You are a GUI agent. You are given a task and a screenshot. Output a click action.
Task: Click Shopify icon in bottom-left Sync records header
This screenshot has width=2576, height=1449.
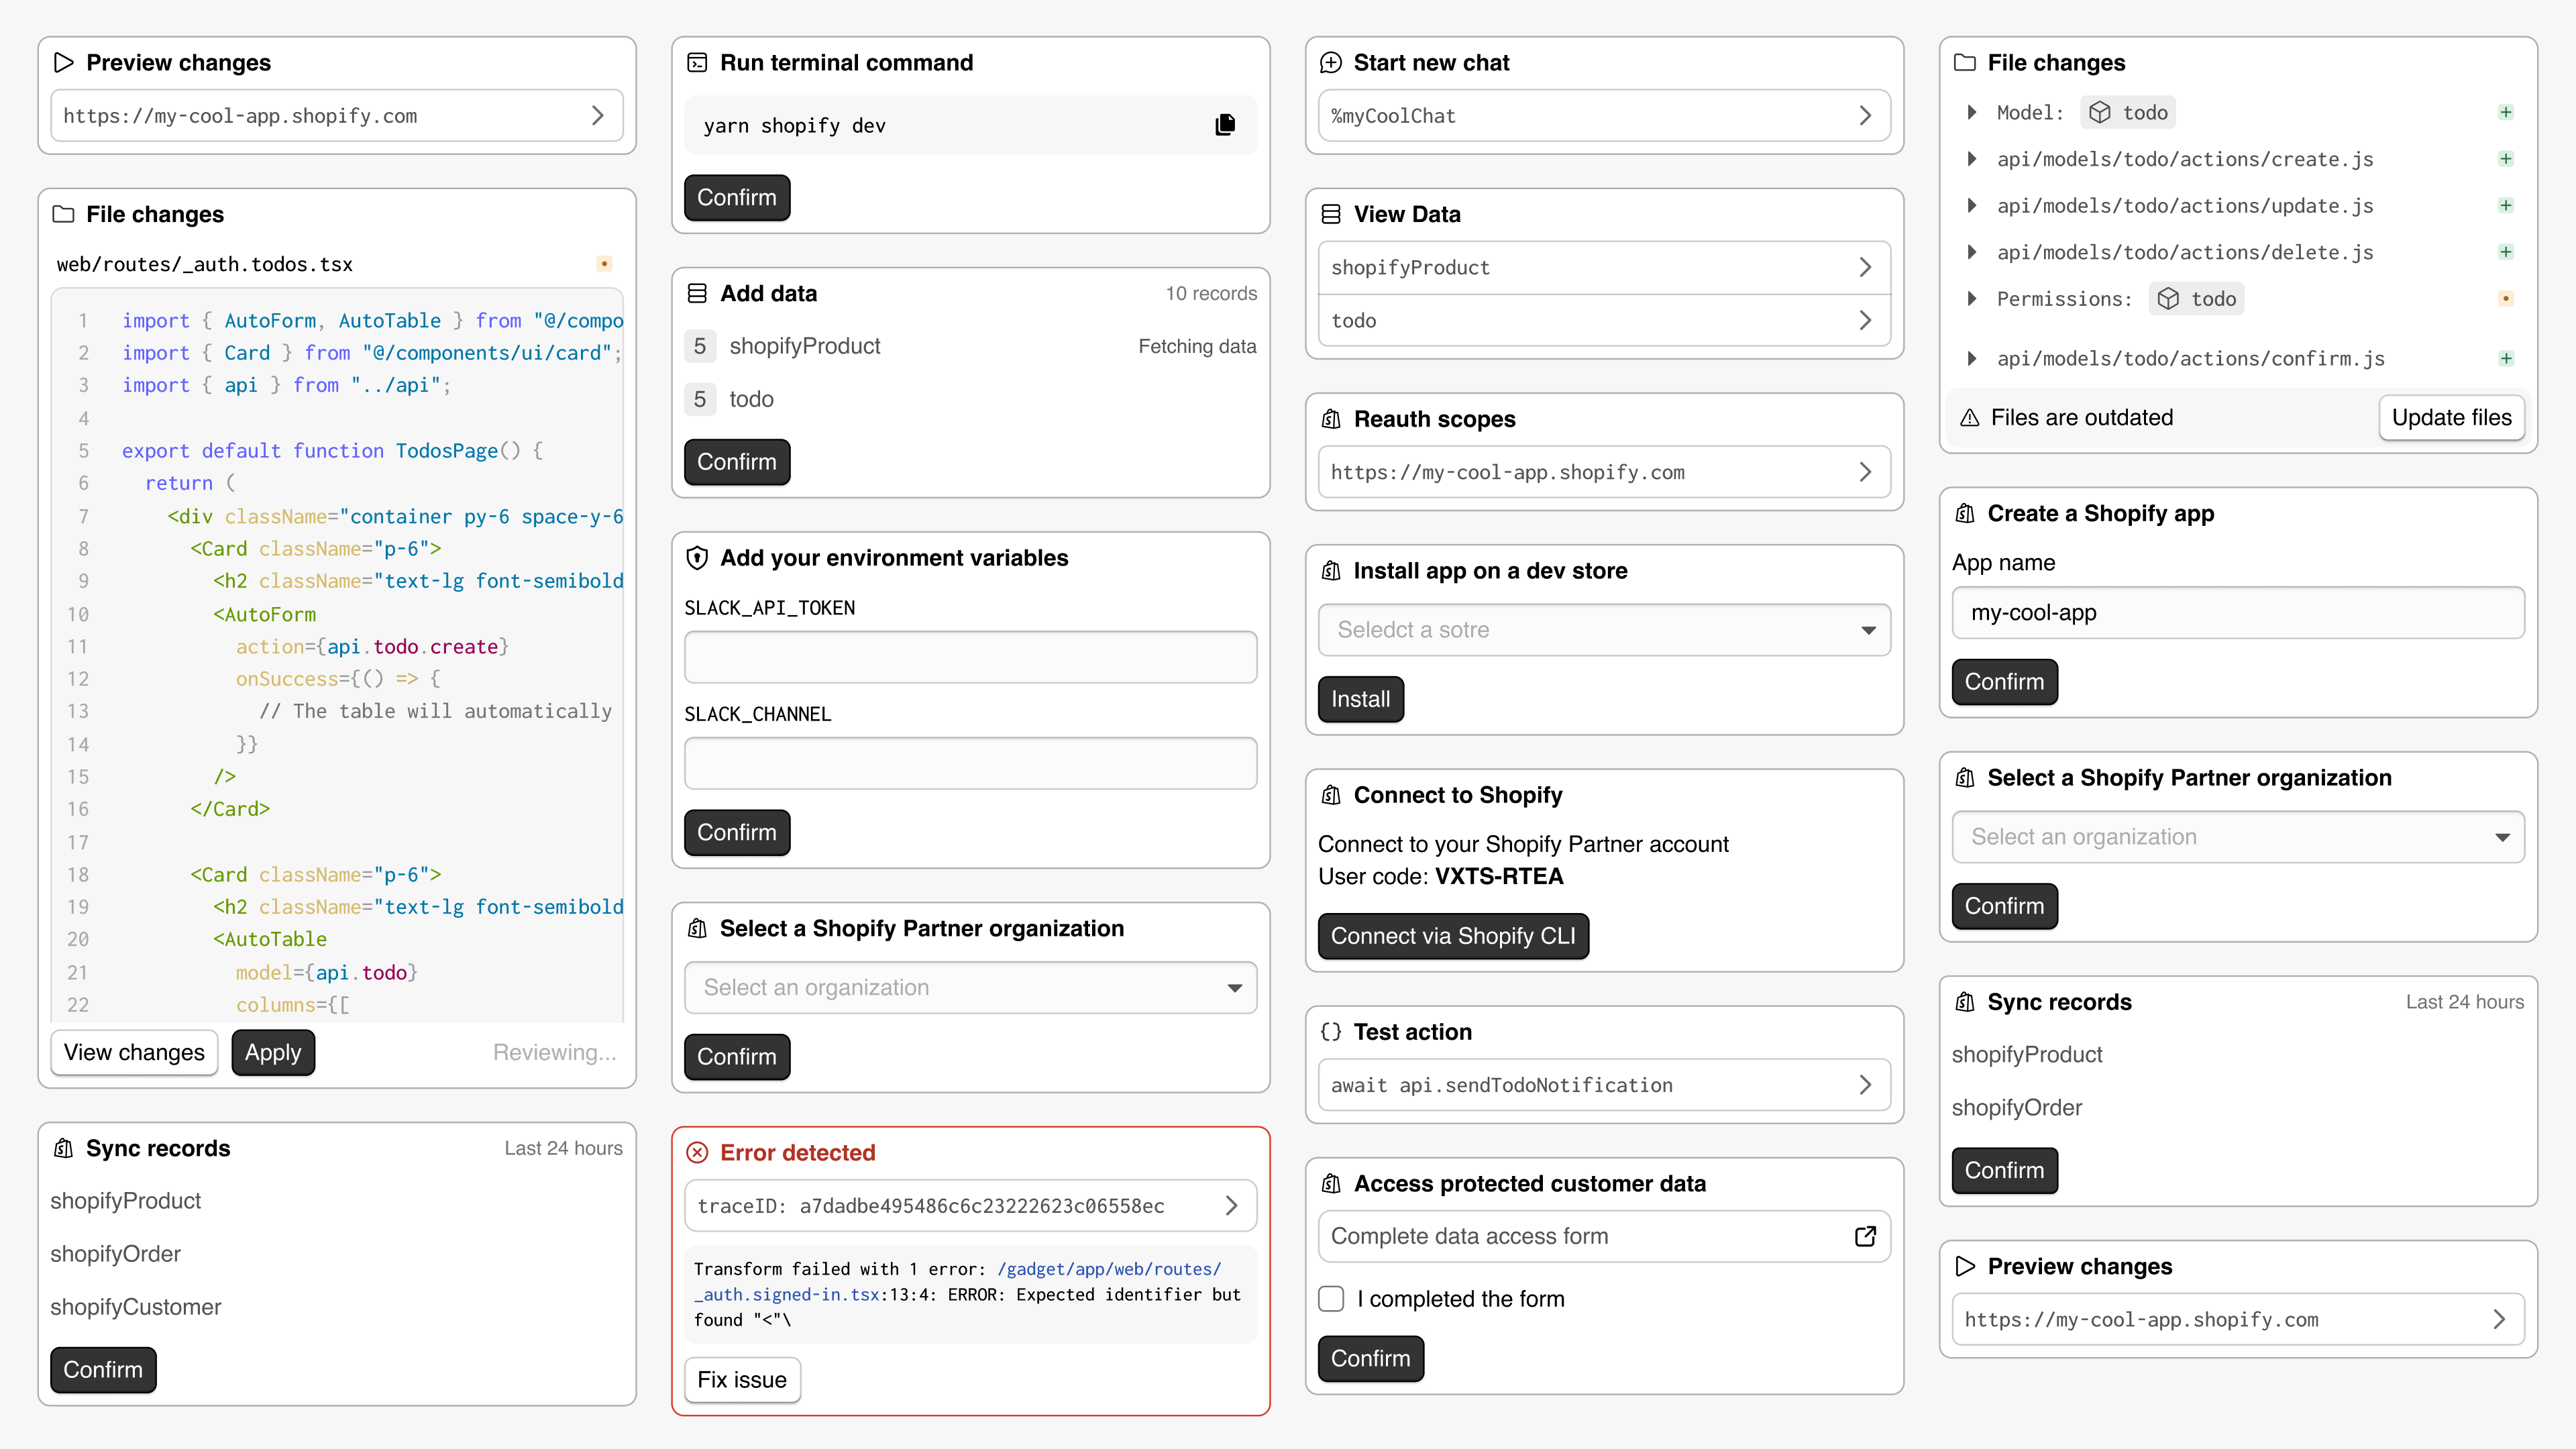coord(64,1148)
